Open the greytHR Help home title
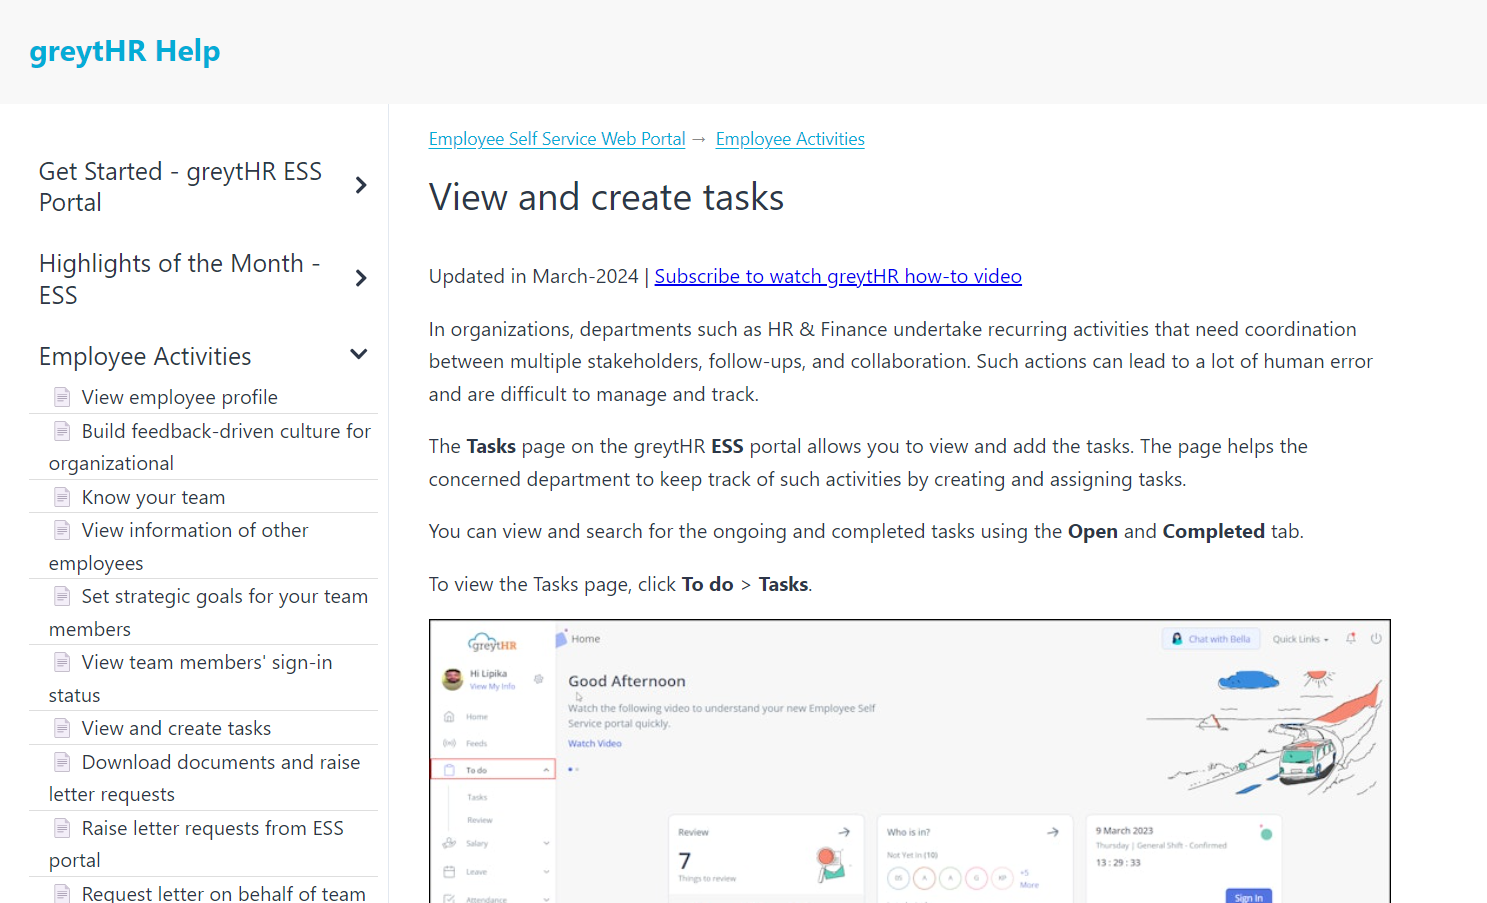 tap(125, 51)
